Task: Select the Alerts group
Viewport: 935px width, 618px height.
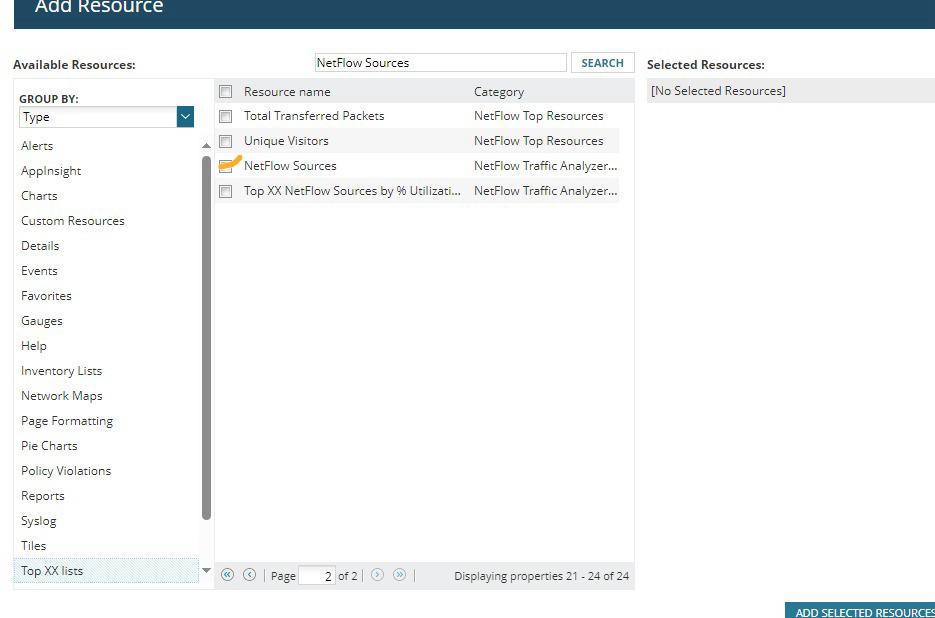Action: click(x=37, y=146)
